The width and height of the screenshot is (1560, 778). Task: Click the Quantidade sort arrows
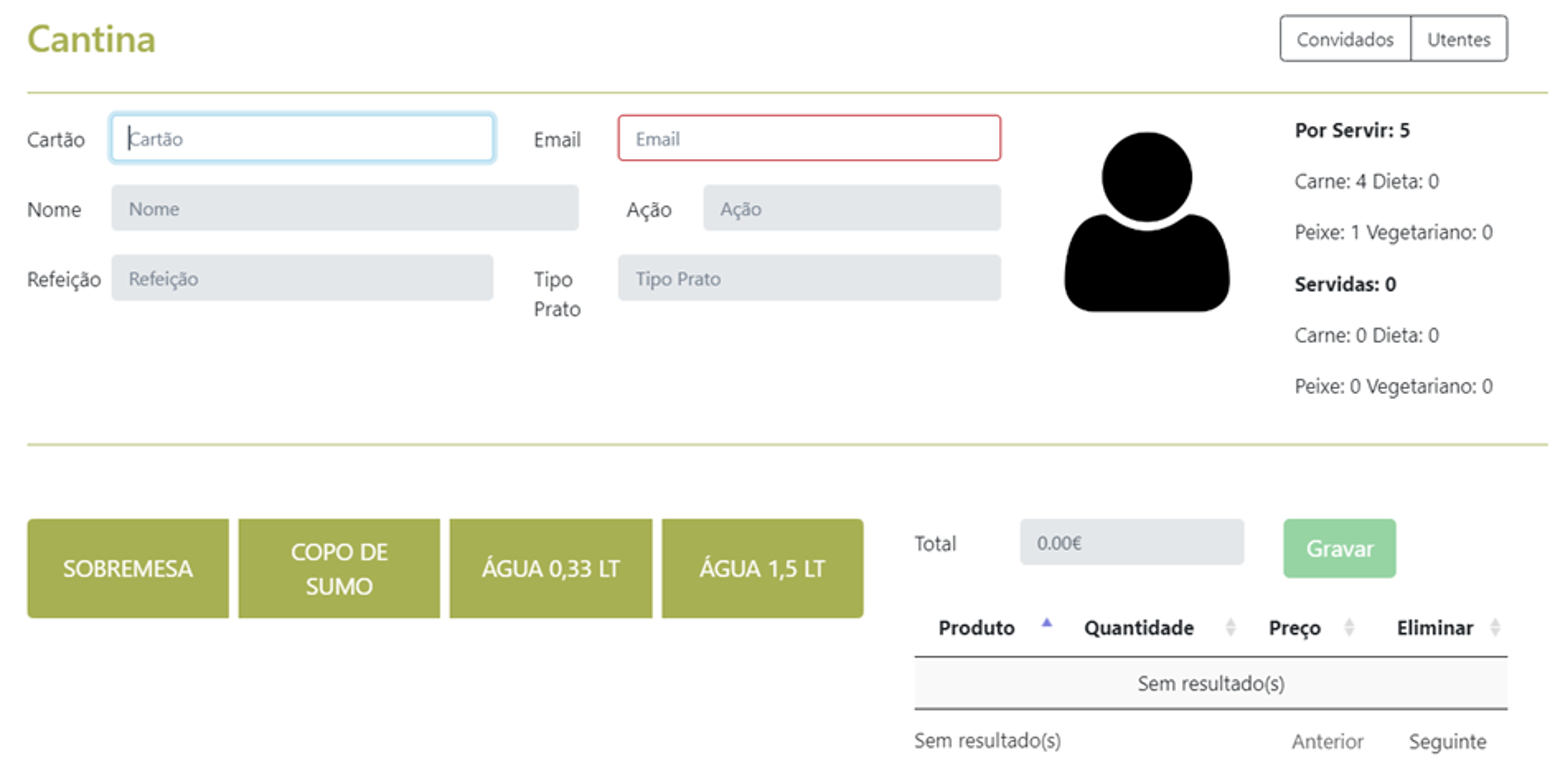click(x=1230, y=627)
